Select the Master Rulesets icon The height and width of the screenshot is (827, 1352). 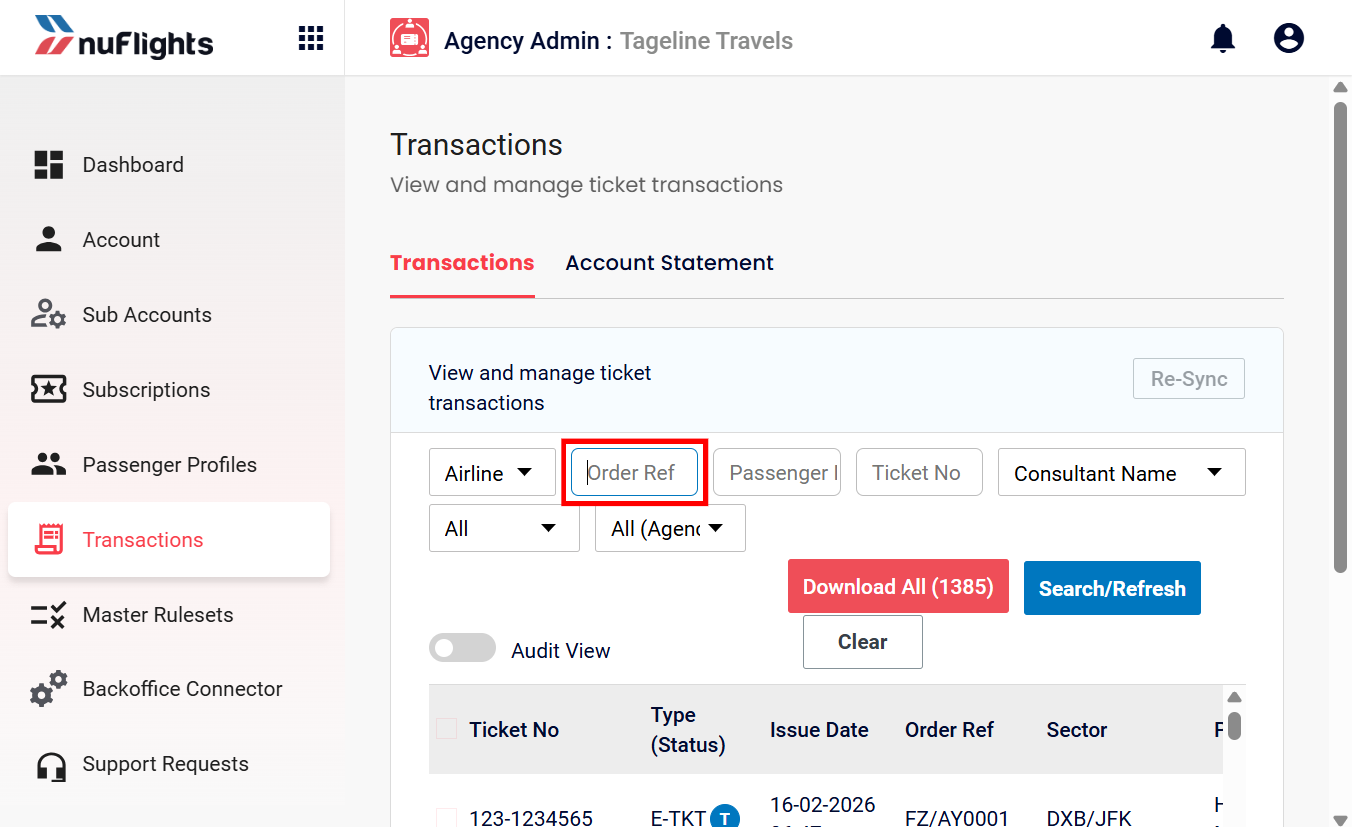click(x=48, y=615)
